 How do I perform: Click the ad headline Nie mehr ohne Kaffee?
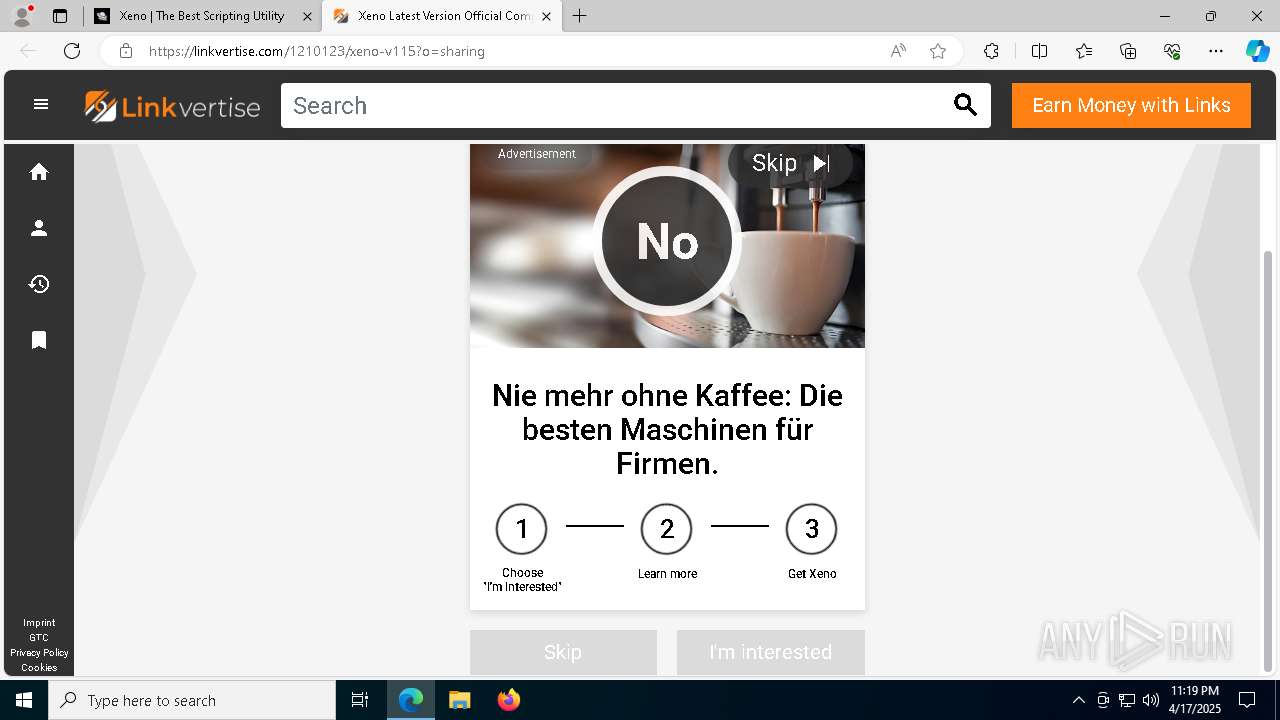[x=667, y=430]
